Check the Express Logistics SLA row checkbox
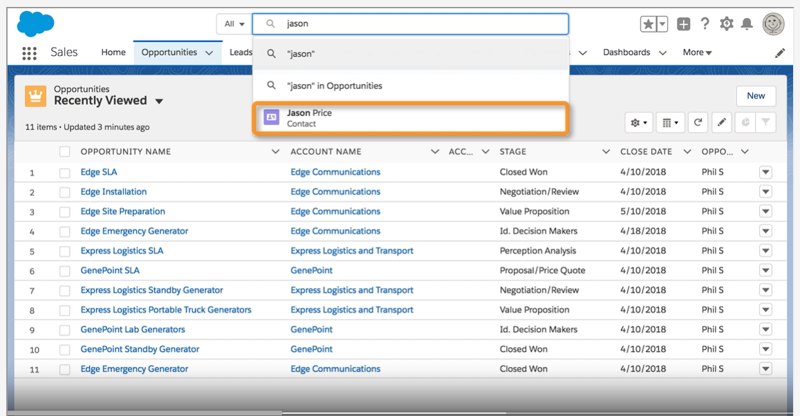 pos(65,251)
